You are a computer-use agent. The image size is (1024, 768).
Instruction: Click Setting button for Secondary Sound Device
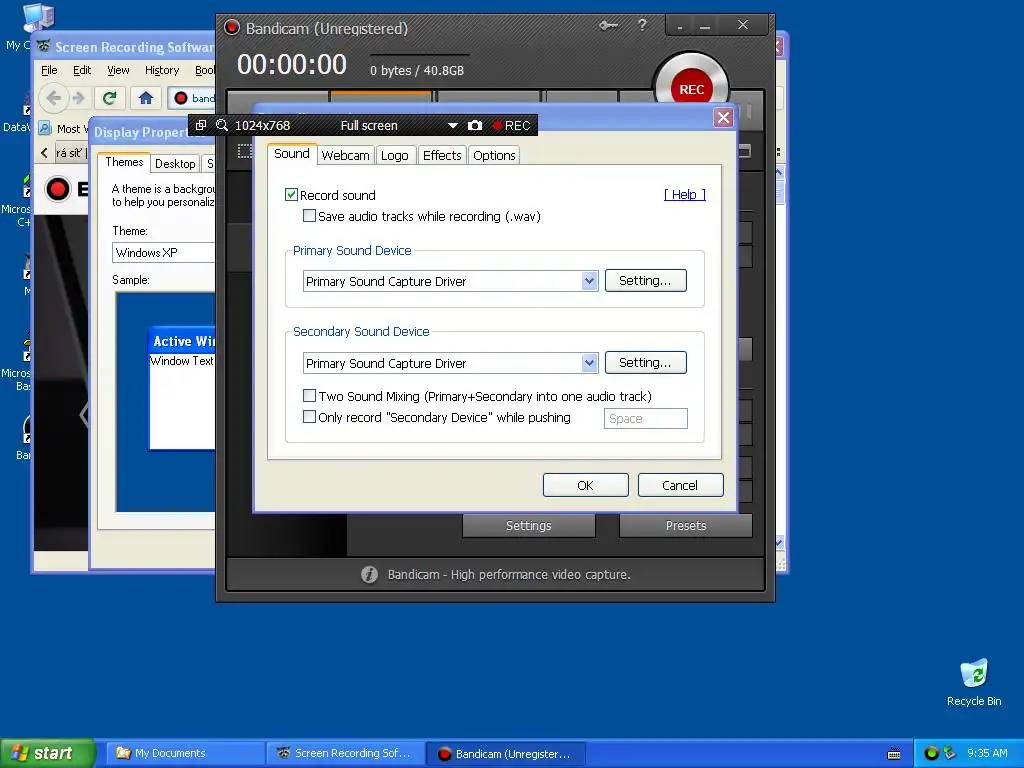coord(645,362)
